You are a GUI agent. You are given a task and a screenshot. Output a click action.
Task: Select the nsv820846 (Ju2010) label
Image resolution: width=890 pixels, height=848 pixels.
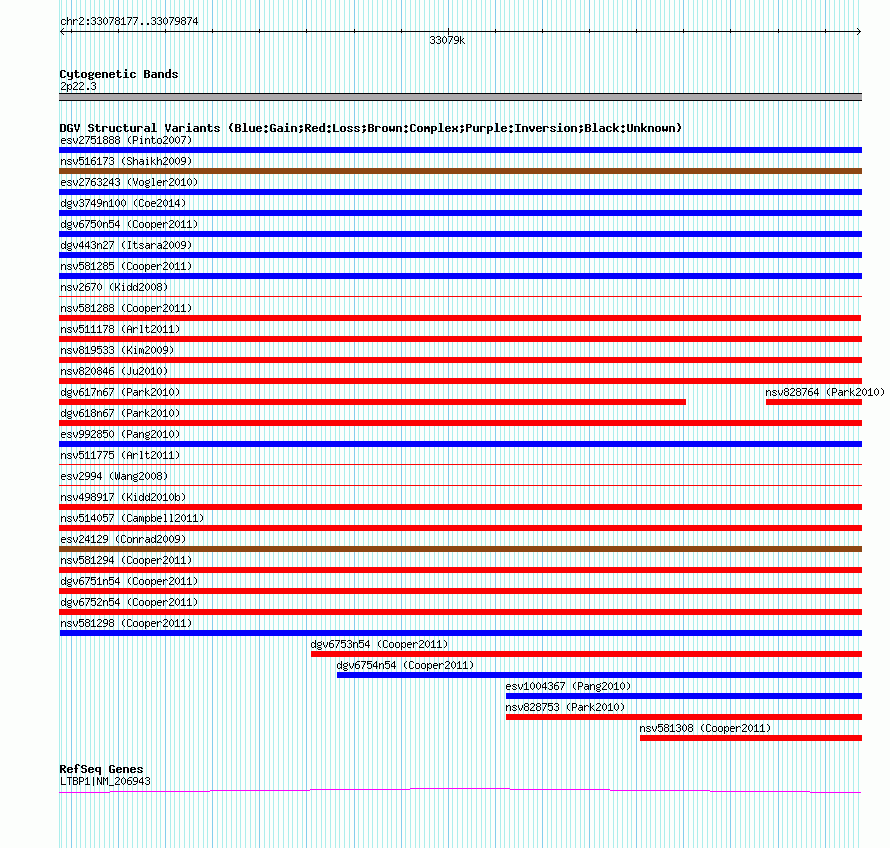point(114,371)
